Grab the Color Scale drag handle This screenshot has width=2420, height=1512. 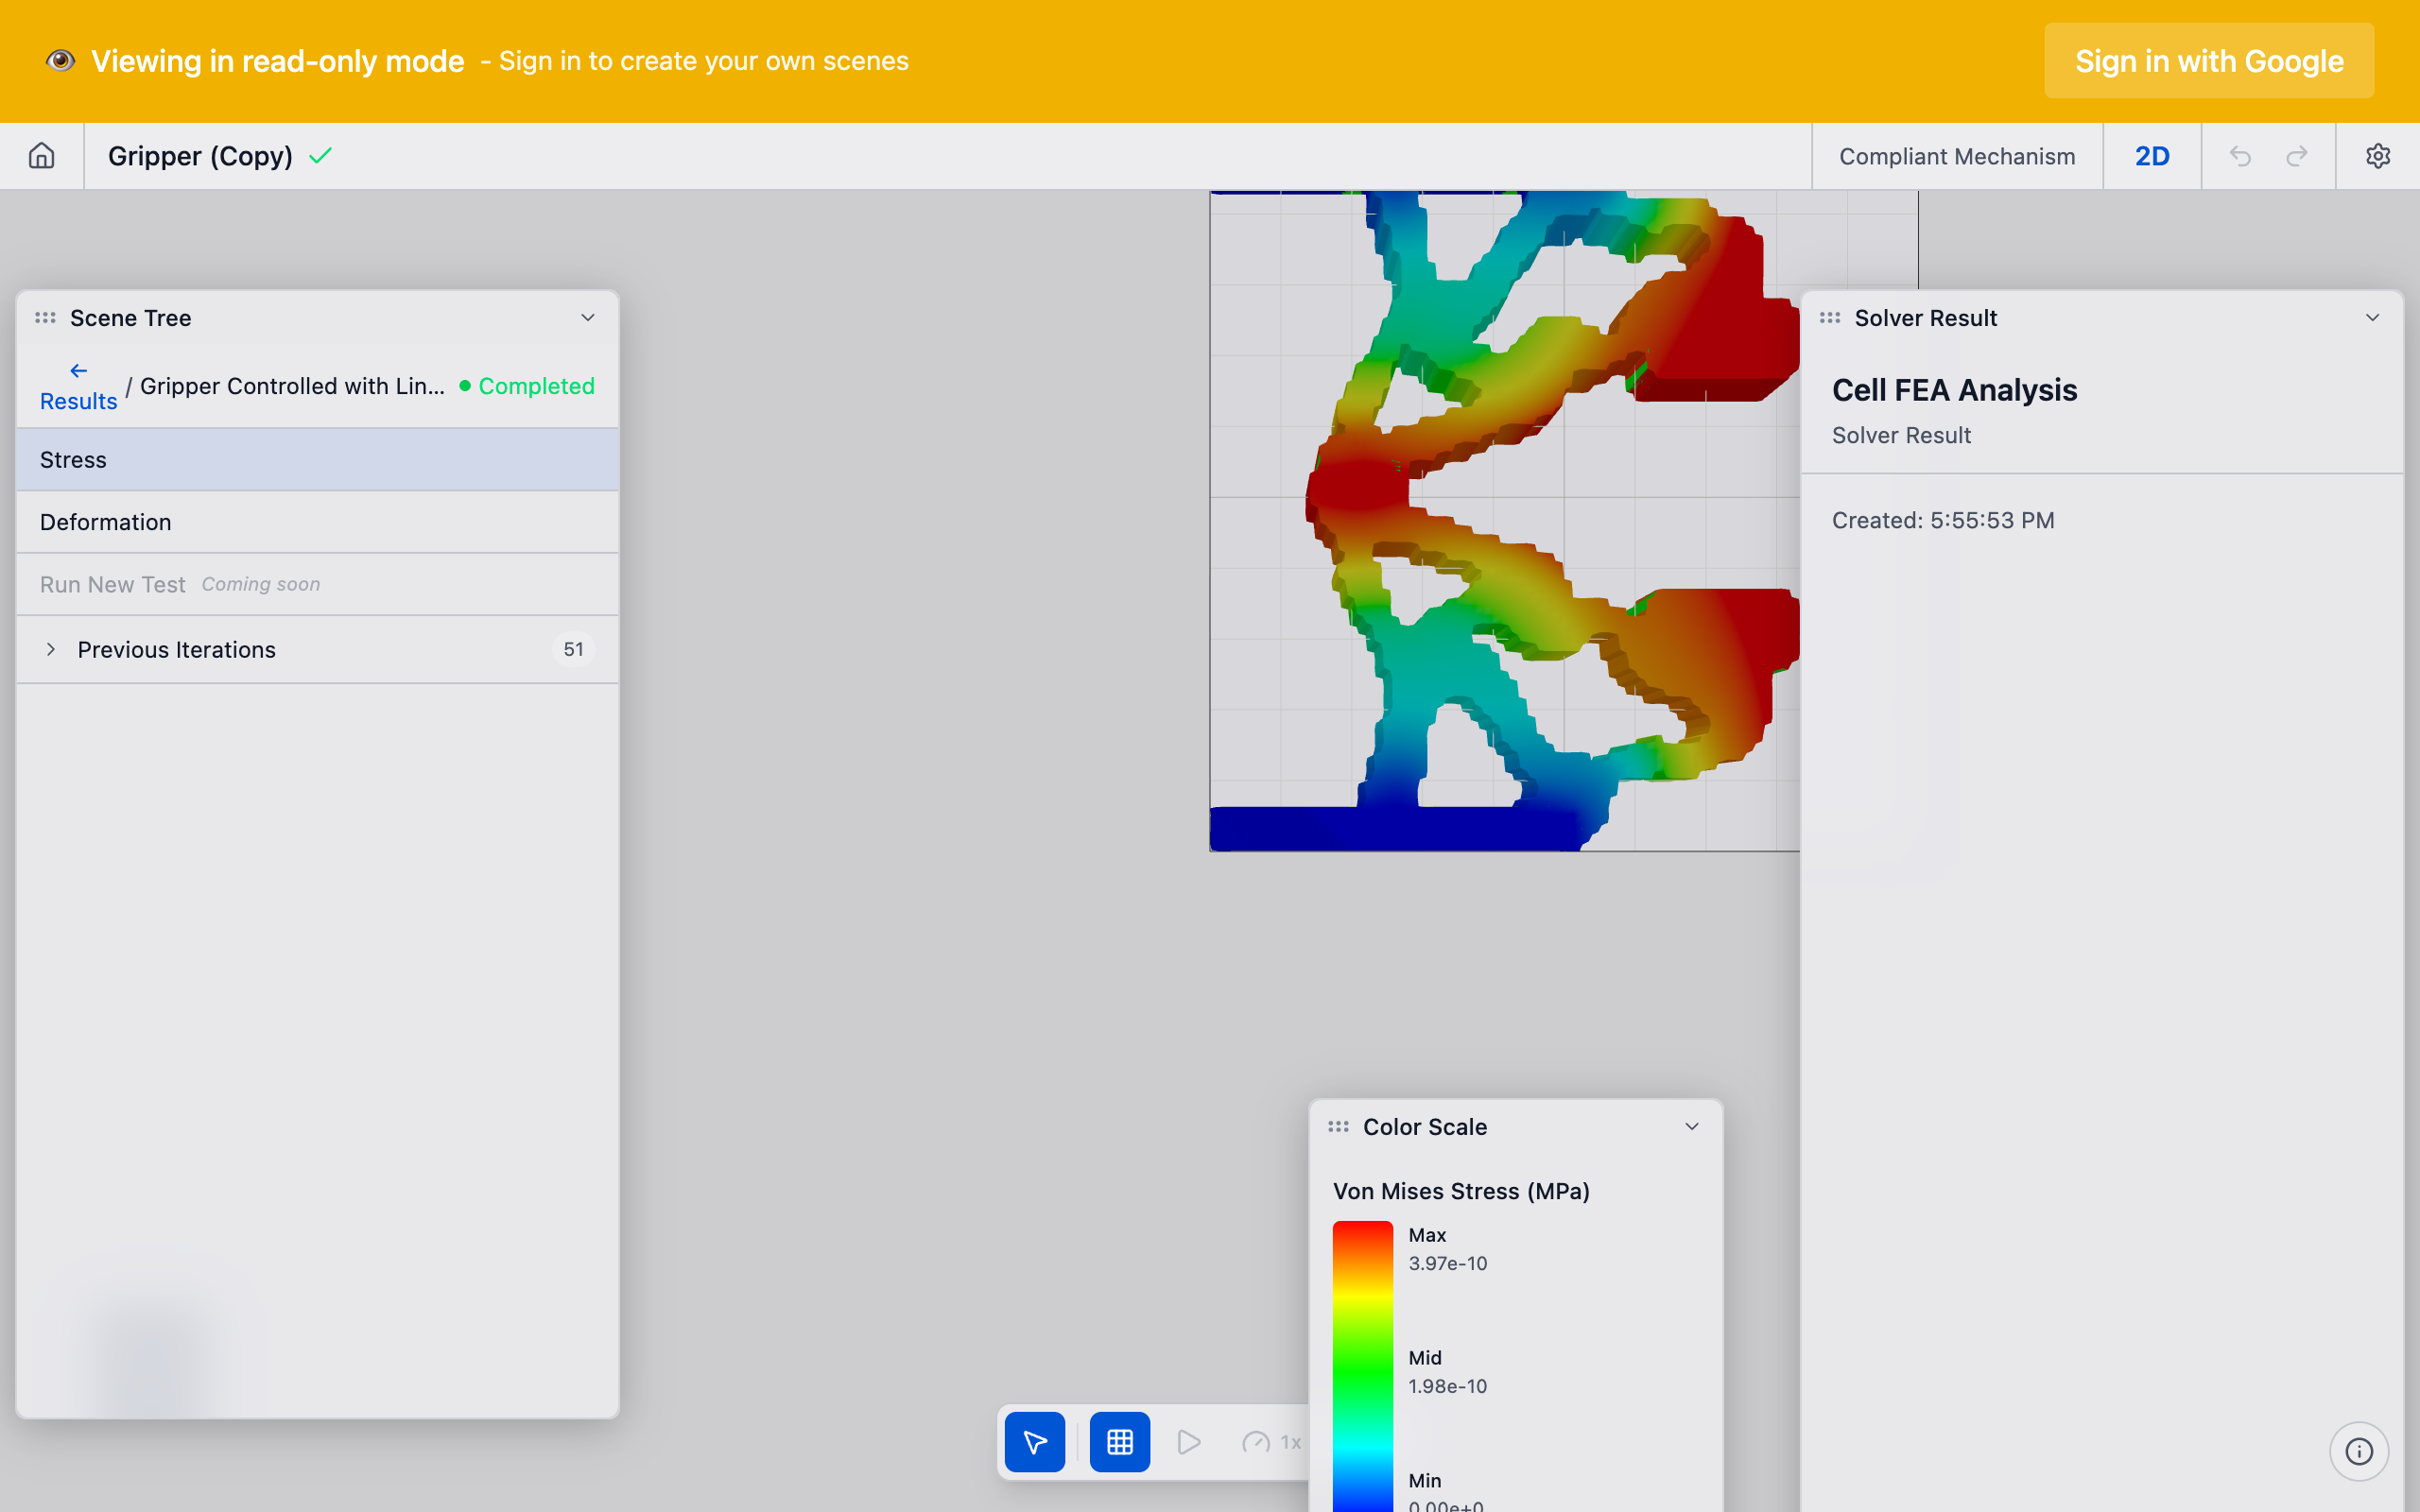coord(1338,1127)
